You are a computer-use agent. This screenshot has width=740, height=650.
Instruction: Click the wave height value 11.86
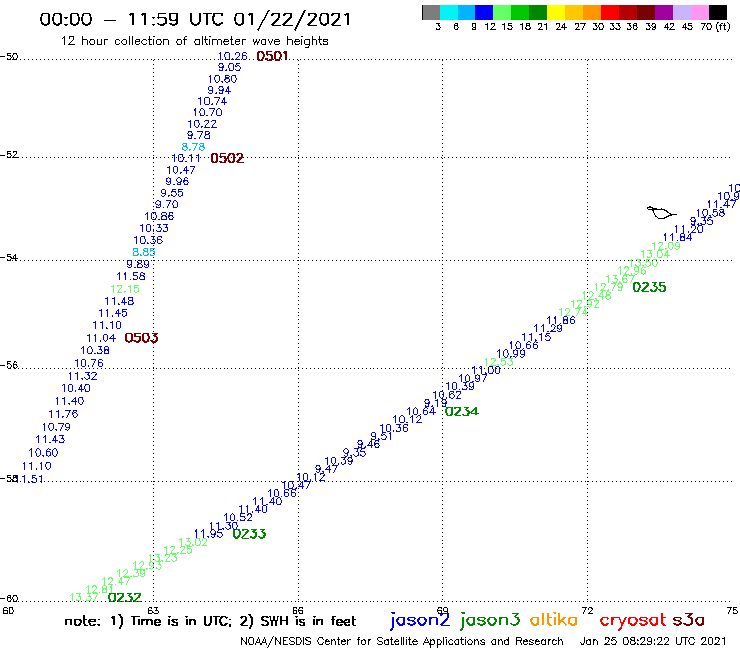point(561,320)
